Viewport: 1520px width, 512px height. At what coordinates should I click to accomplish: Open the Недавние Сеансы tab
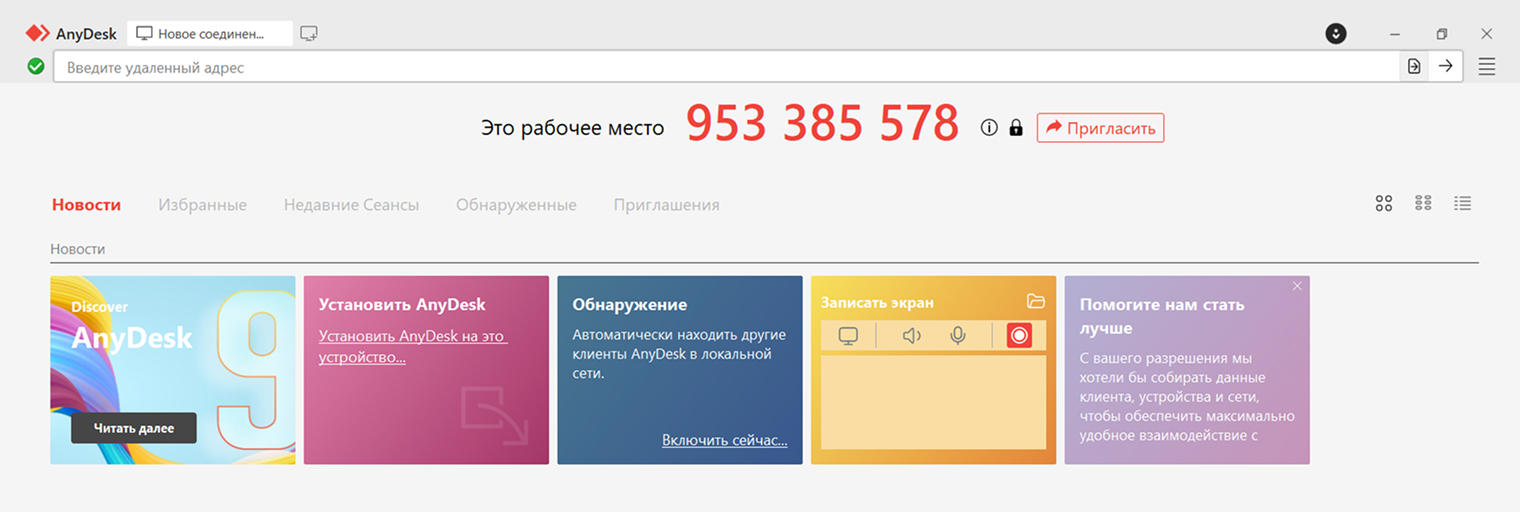[351, 205]
